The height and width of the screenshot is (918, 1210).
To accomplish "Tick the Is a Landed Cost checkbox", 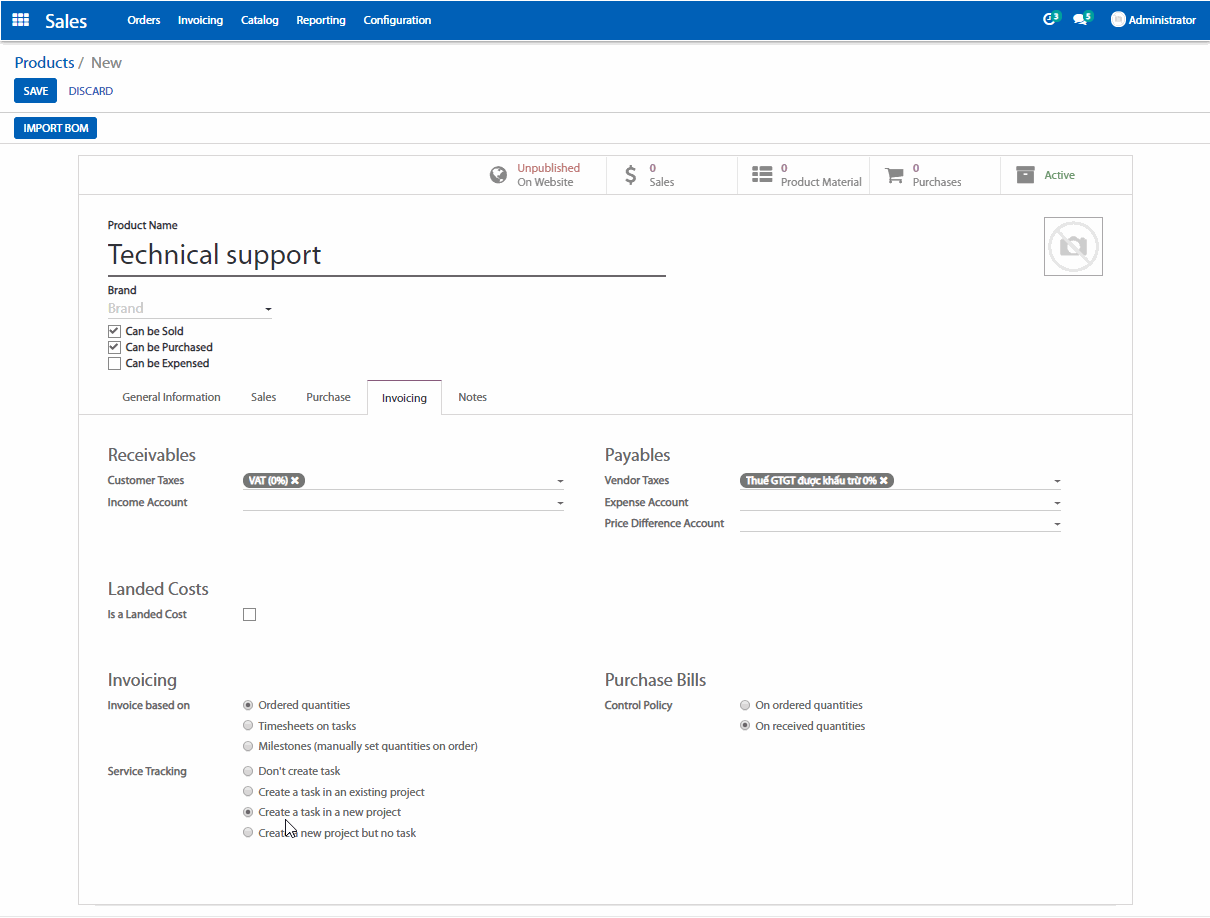I will click(x=250, y=615).
